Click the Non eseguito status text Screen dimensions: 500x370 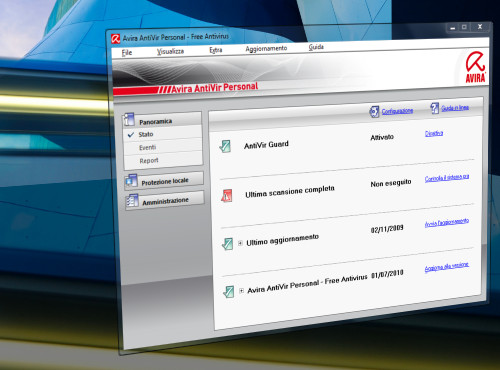click(x=391, y=183)
